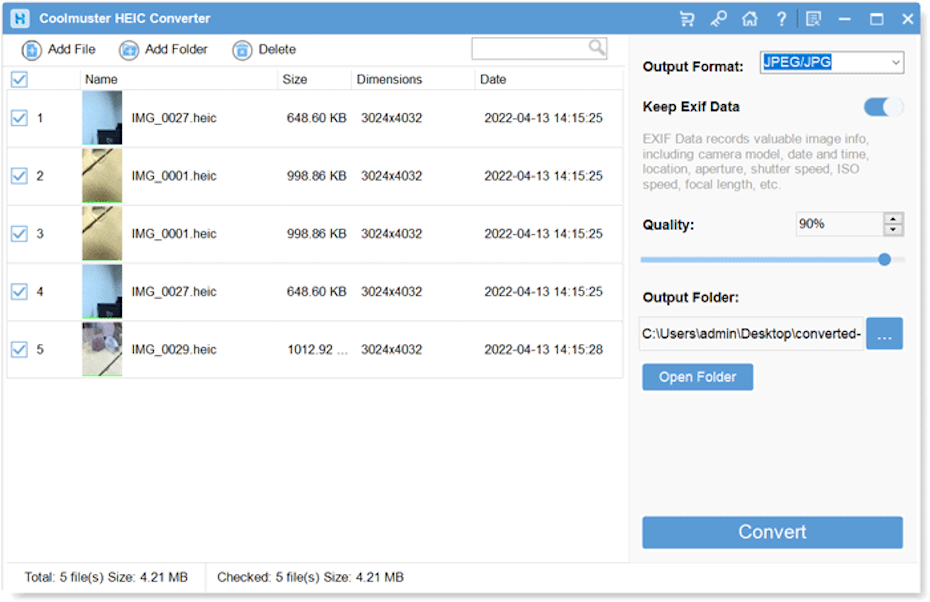Click the 648.60 KB size in row 1
Image resolution: width=930 pixels, height=602 pixels.
(x=316, y=118)
